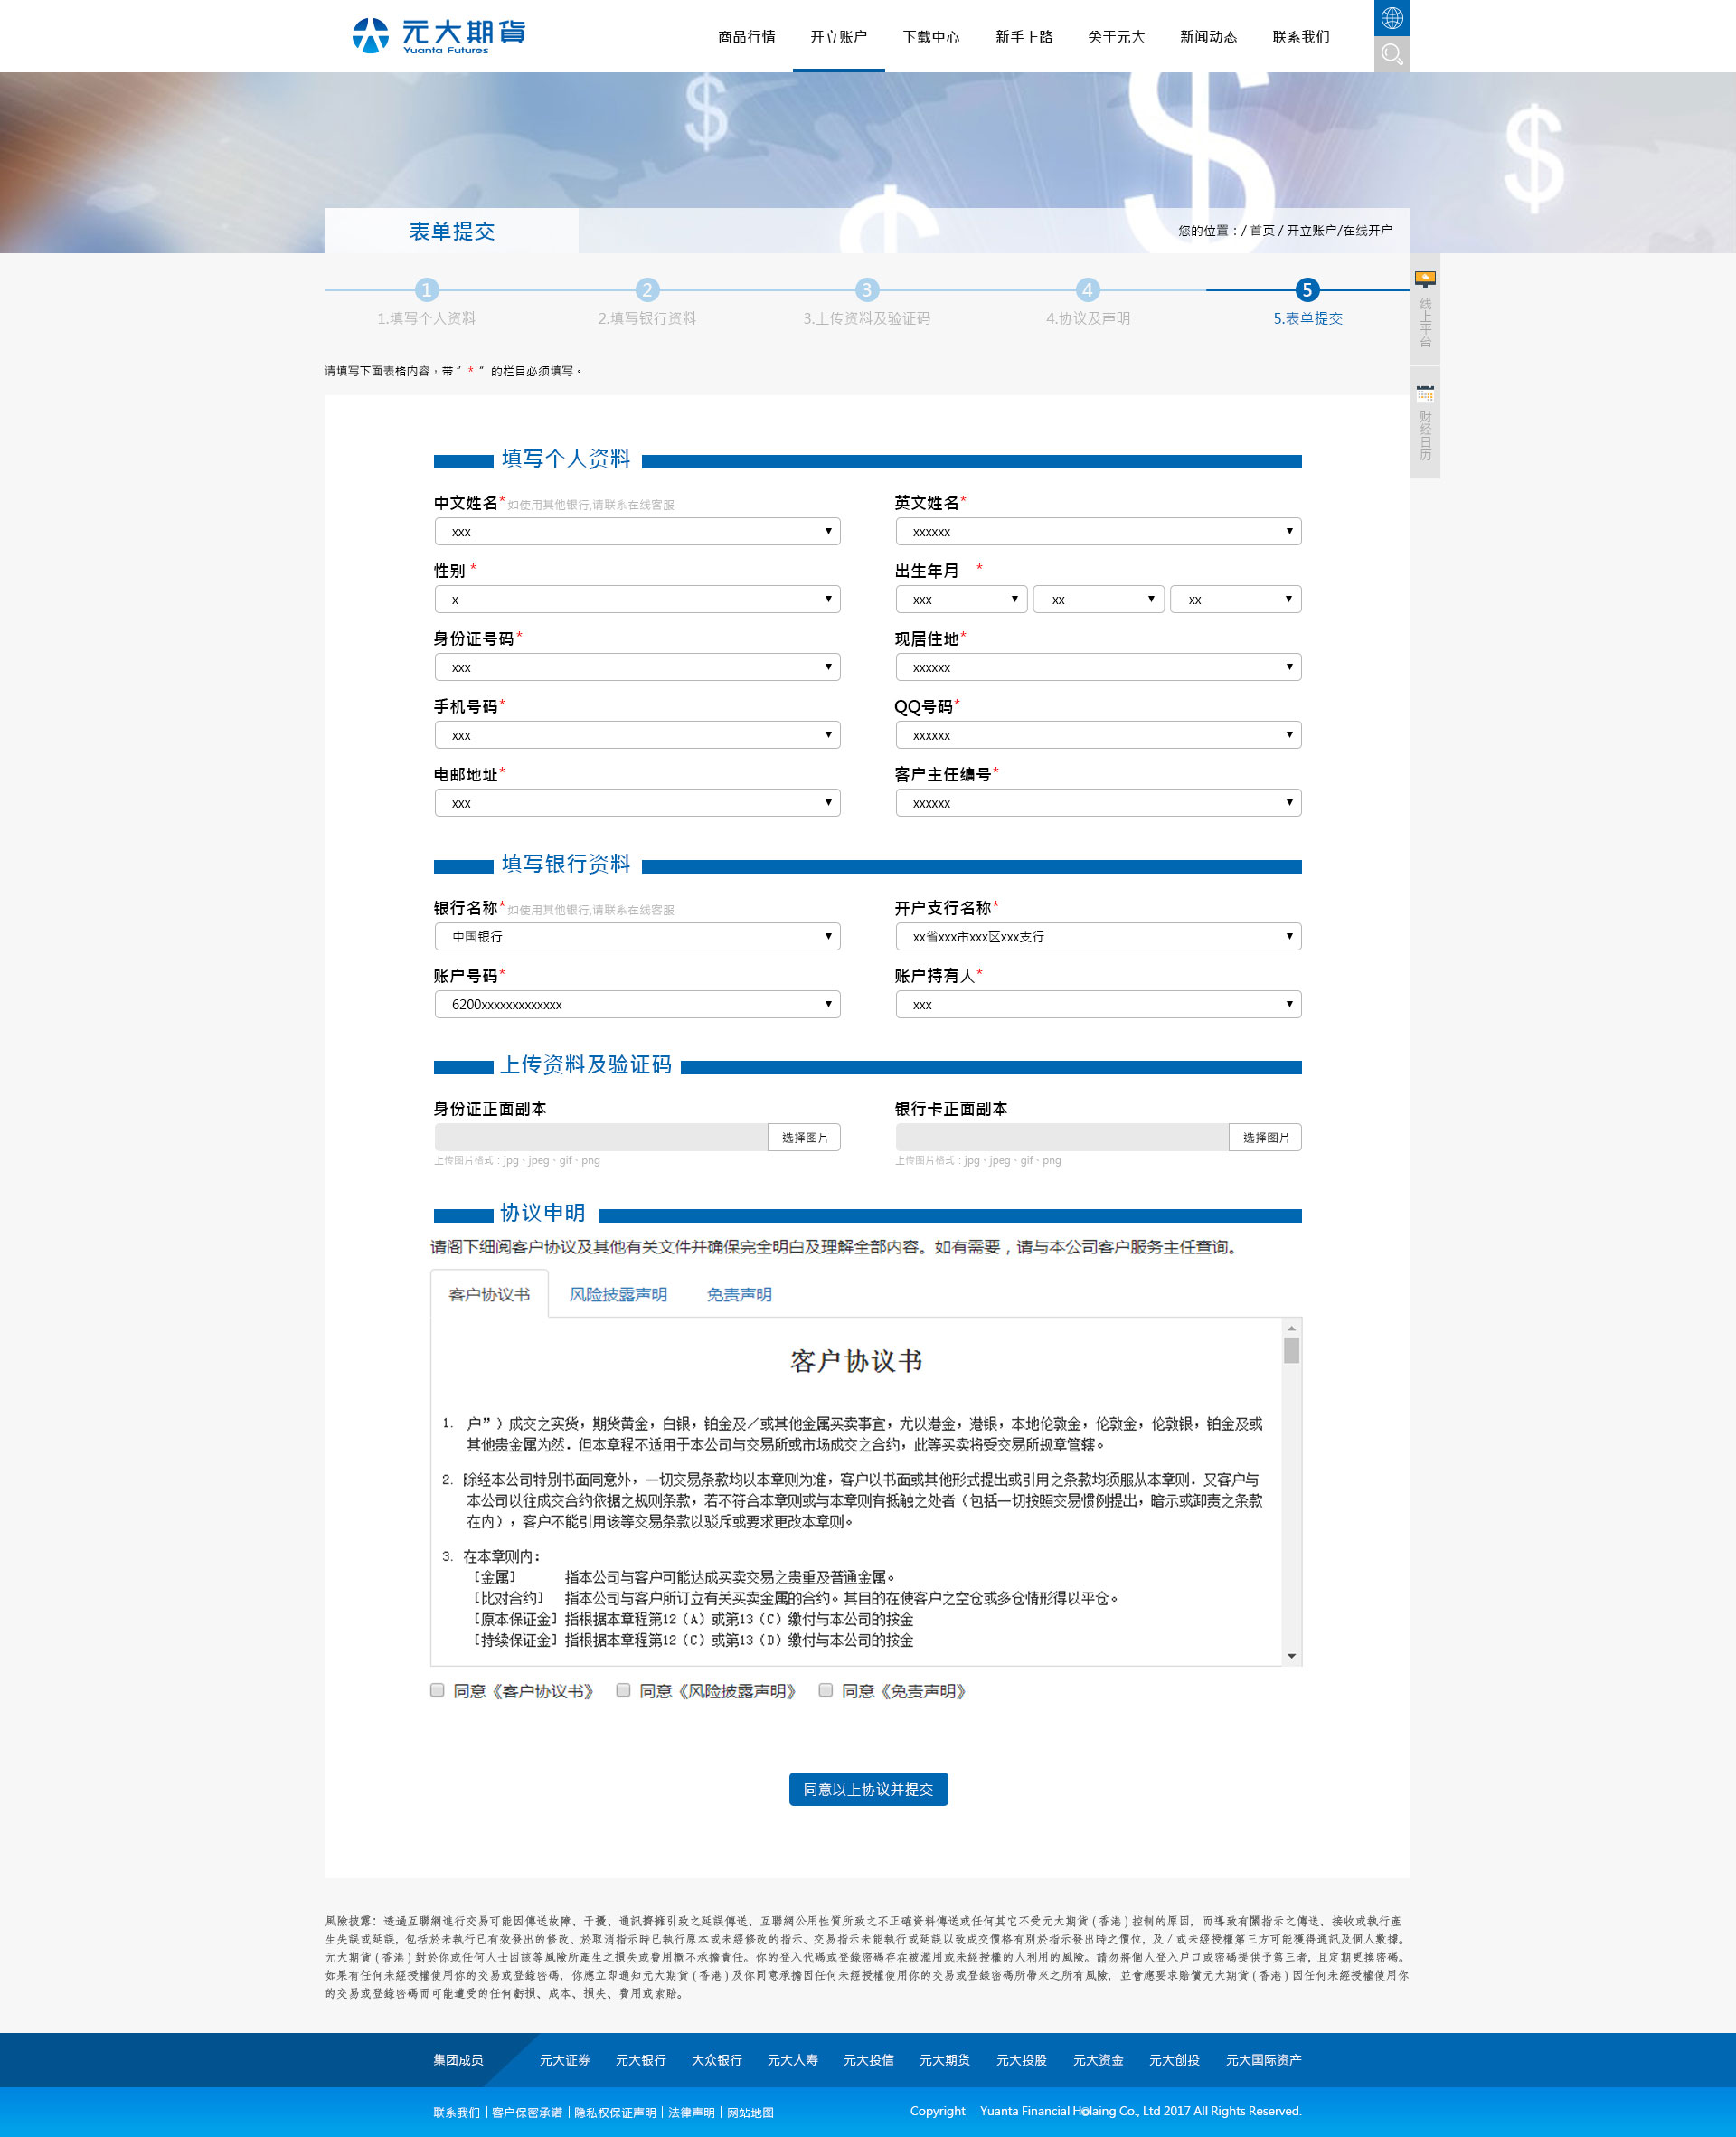Click step 1 circle in progress bar

pyautogui.click(x=426, y=290)
